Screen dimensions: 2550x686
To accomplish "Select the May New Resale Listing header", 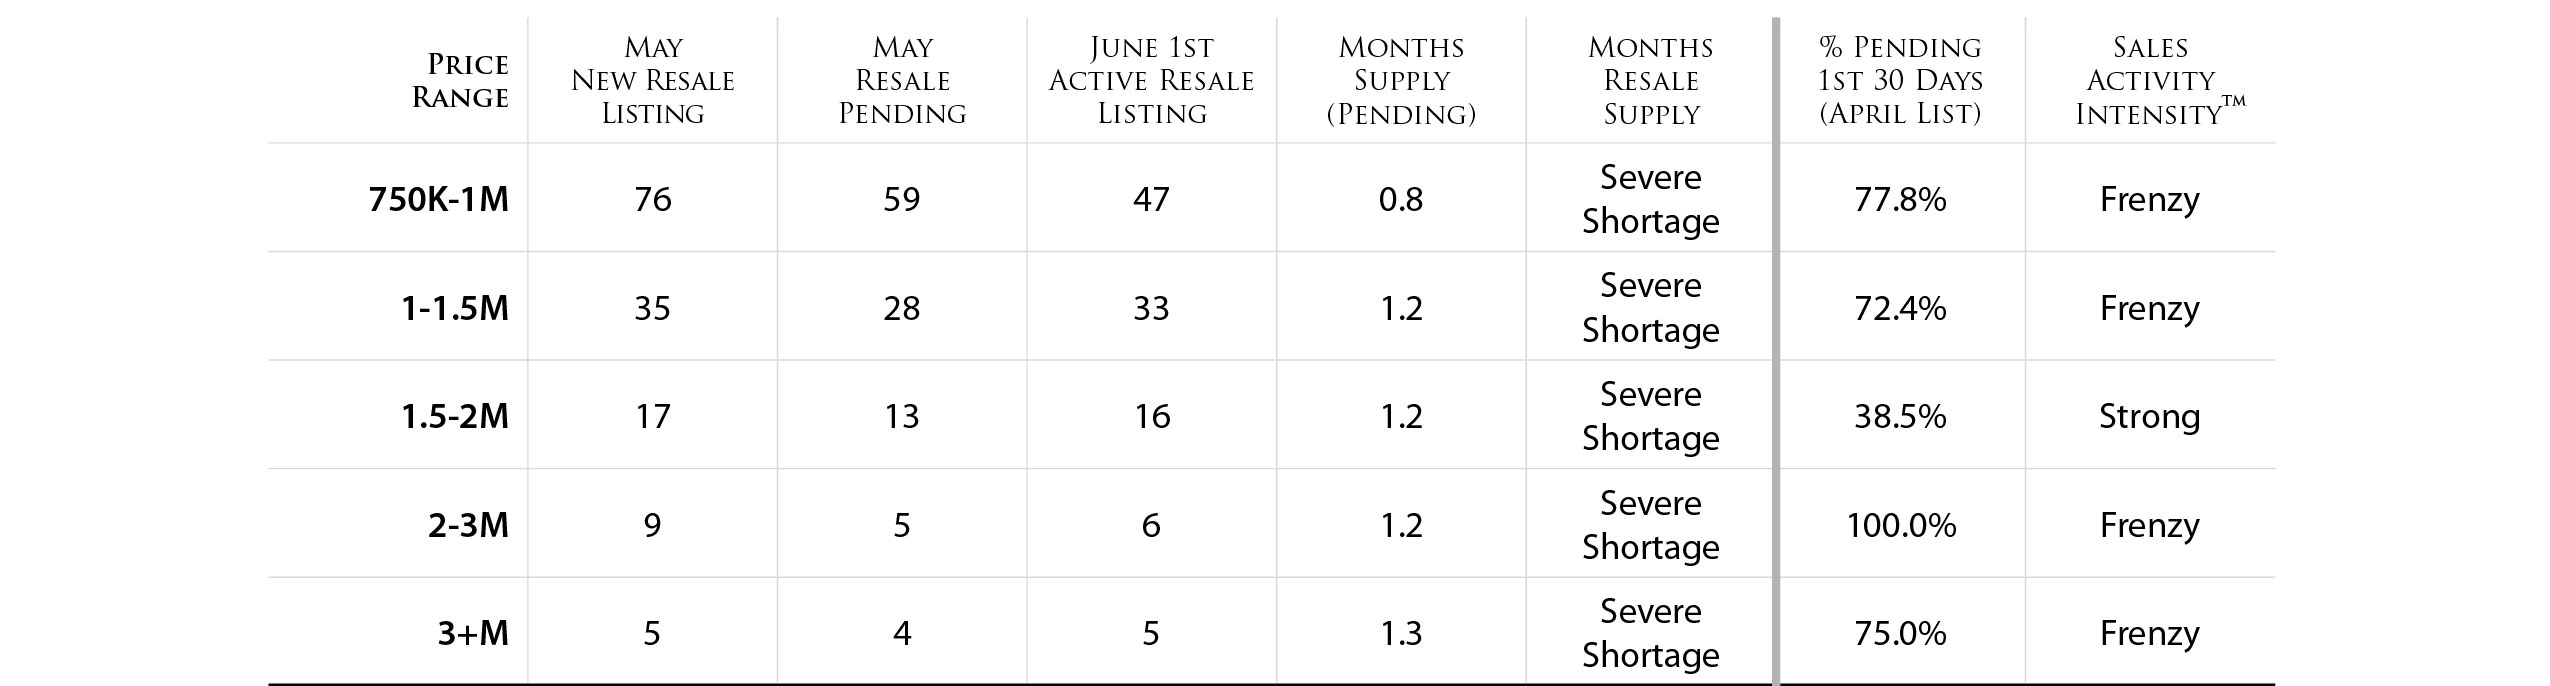I will 653,80.
